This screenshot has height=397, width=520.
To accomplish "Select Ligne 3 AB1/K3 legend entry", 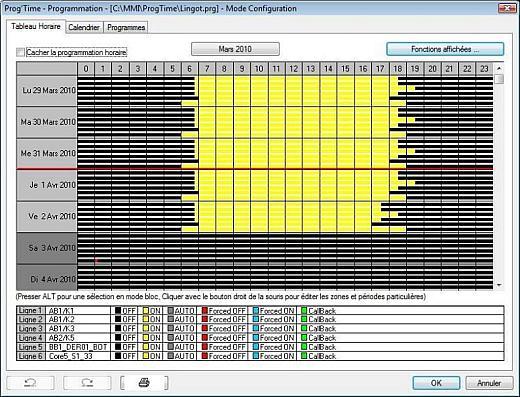I will pyautogui.click(x=63, y=329).
